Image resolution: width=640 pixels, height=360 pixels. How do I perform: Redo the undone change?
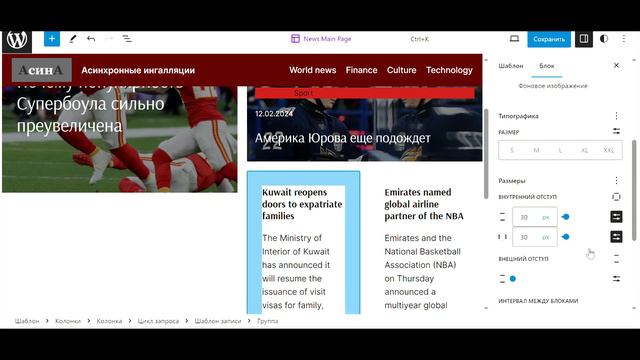click(x=109, y=39)
